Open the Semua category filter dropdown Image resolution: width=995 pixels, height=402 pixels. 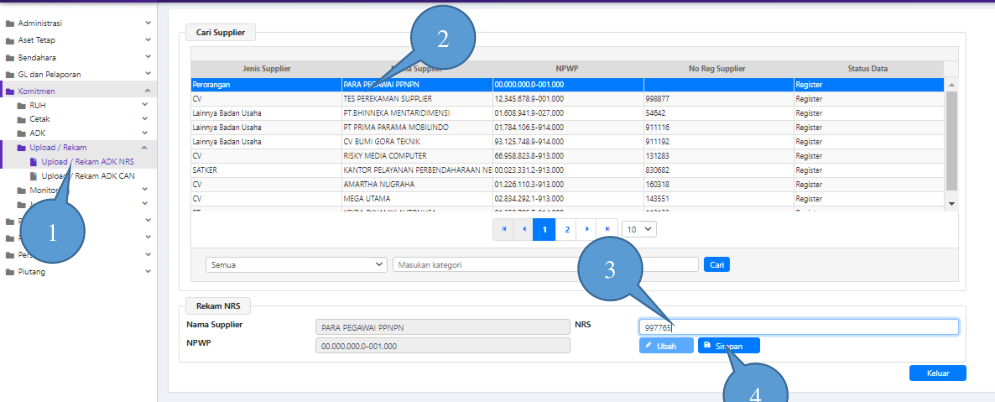pos(295,265)
